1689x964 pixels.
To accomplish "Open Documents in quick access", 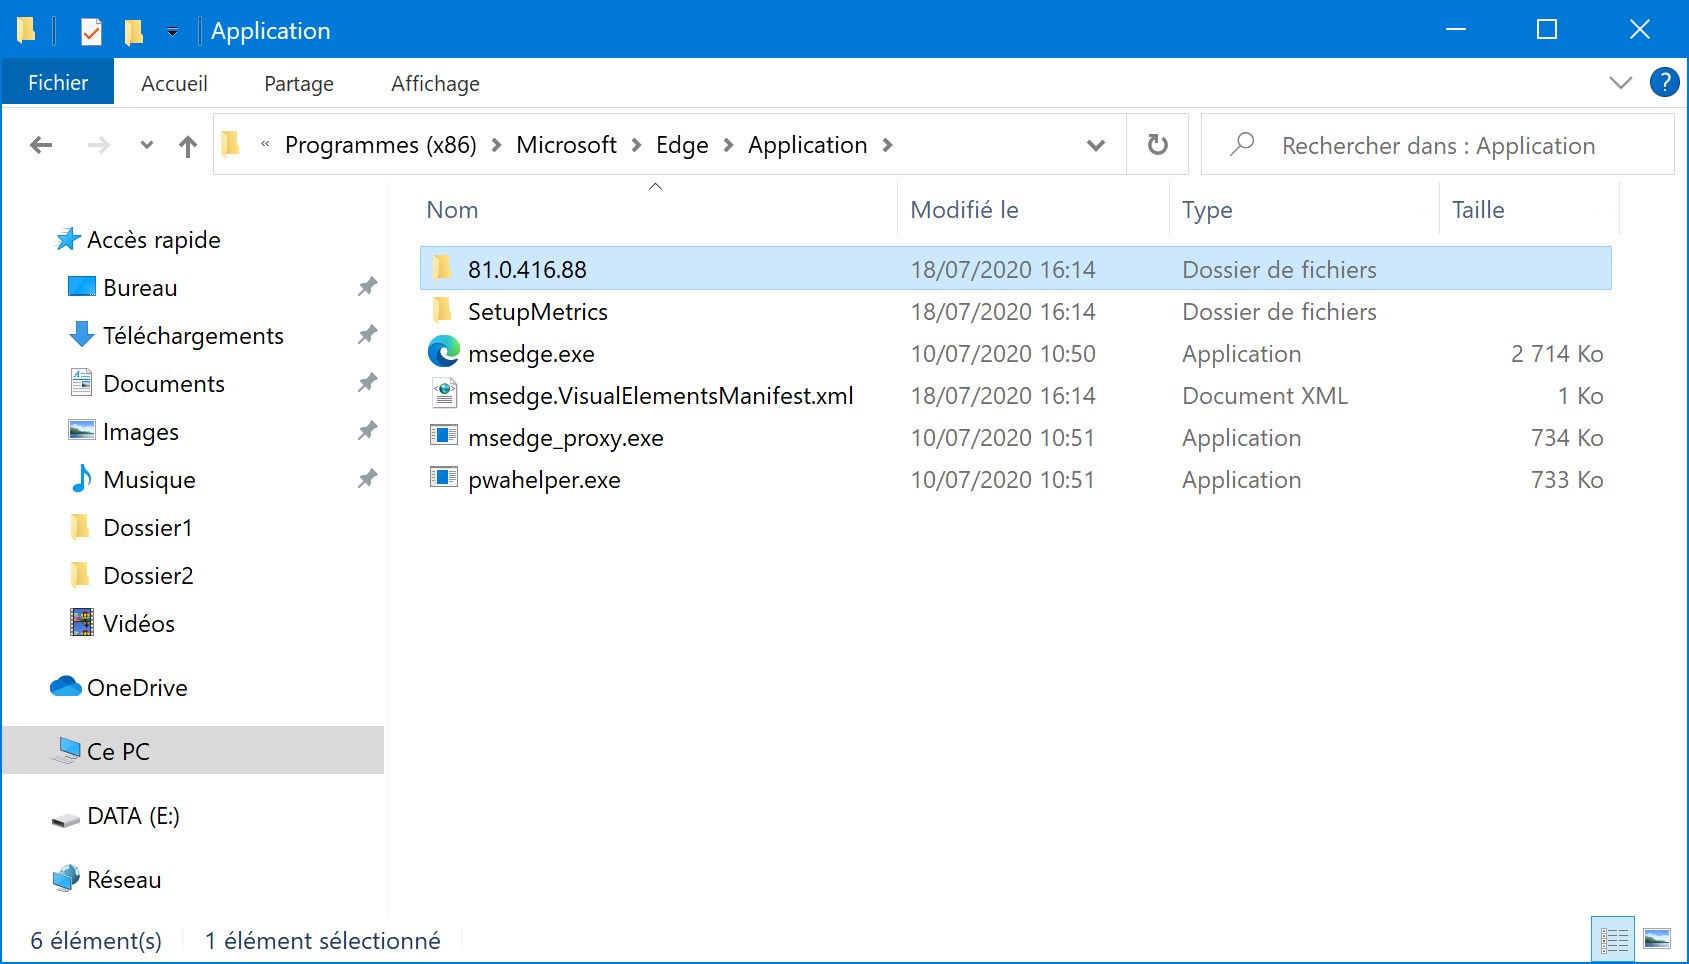I will coord(164,384).
